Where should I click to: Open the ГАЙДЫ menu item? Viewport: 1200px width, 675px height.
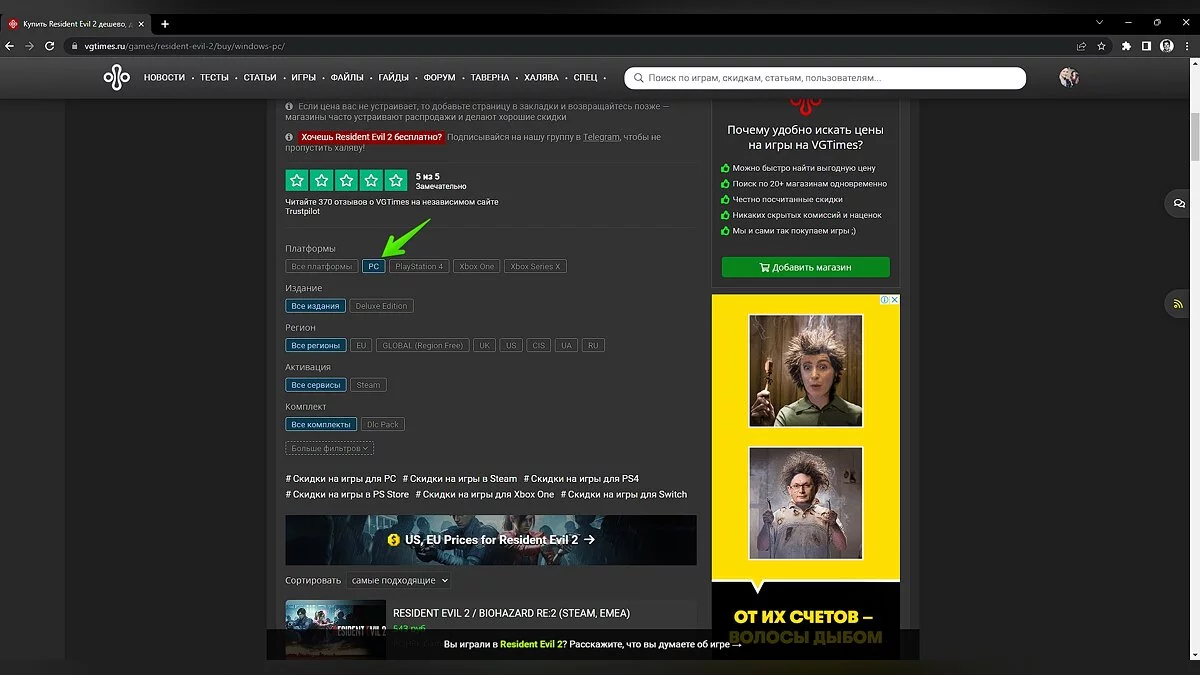[395, 77]
